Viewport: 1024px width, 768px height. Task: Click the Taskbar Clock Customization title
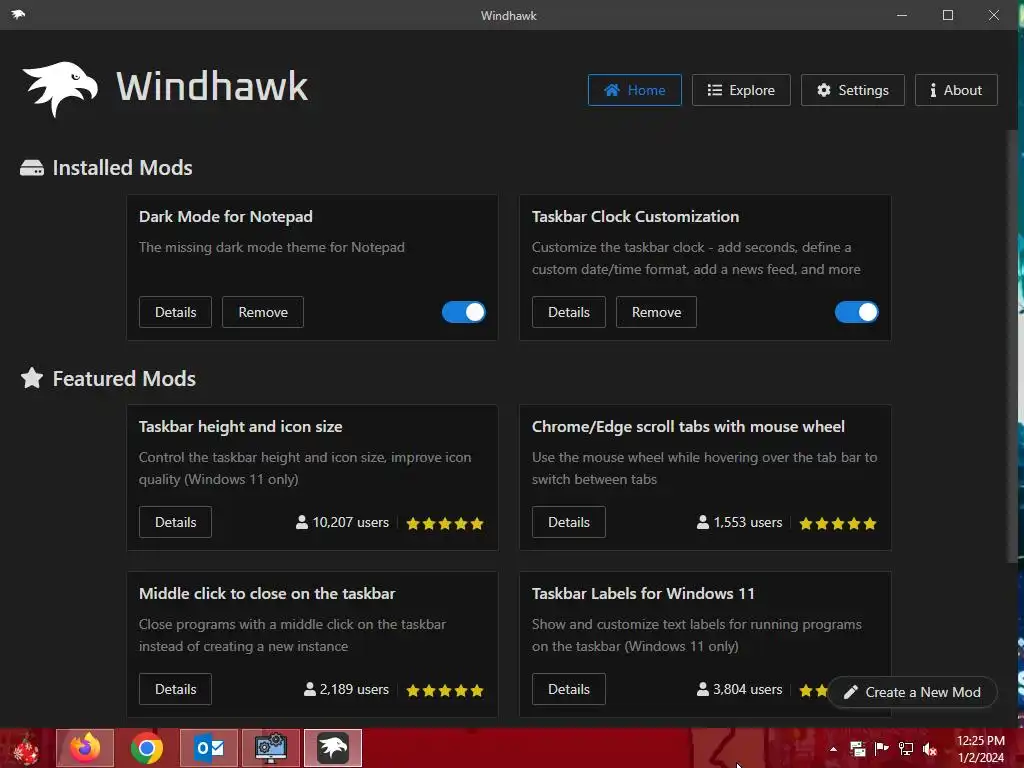[635, 216]
